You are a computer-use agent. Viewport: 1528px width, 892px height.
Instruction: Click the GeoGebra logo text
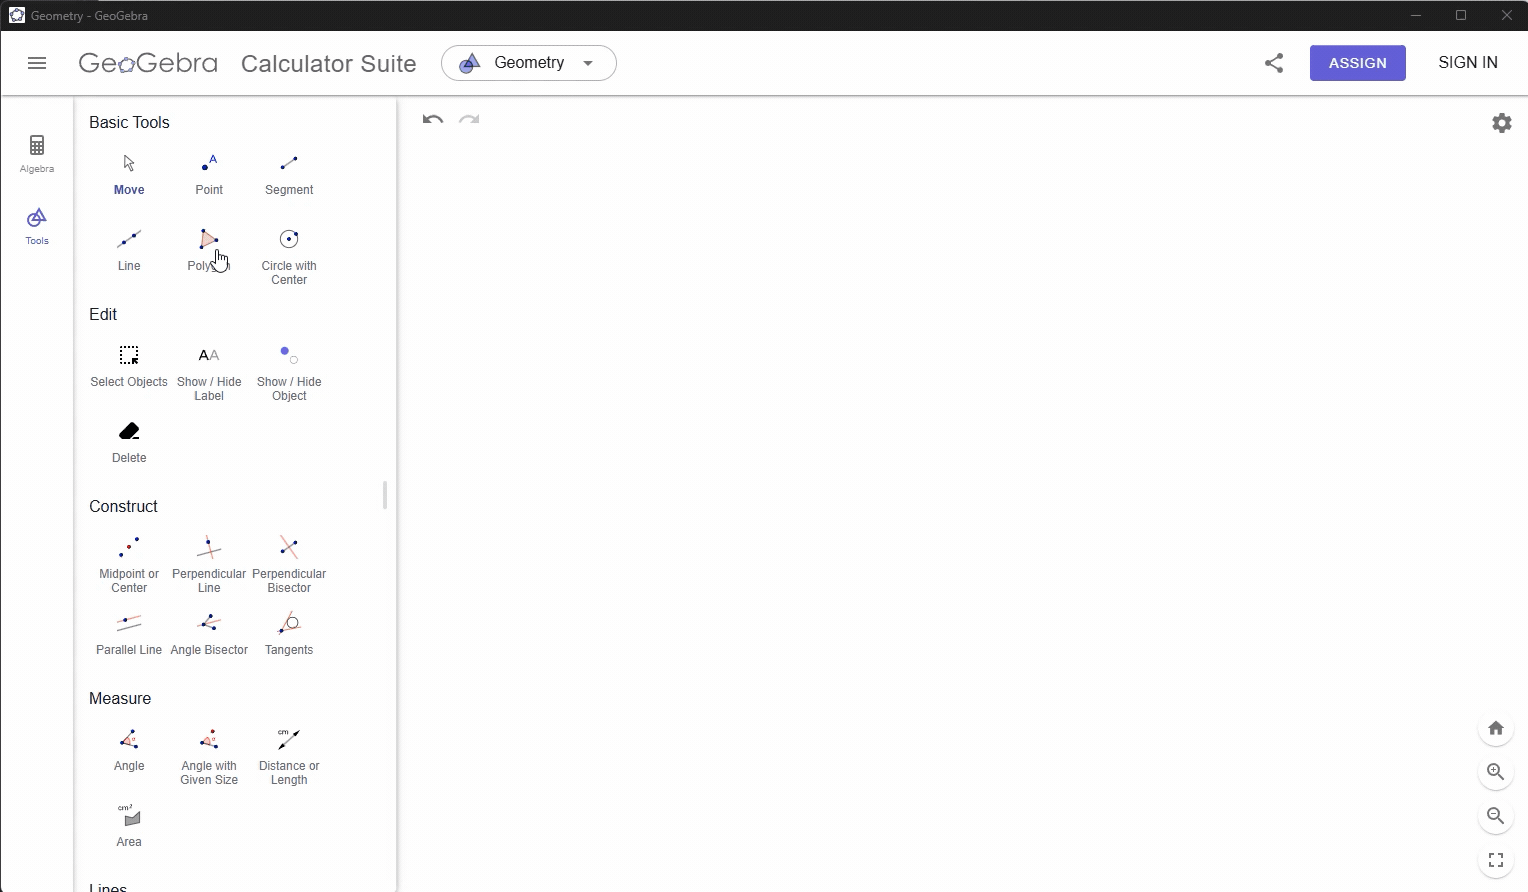148,63
